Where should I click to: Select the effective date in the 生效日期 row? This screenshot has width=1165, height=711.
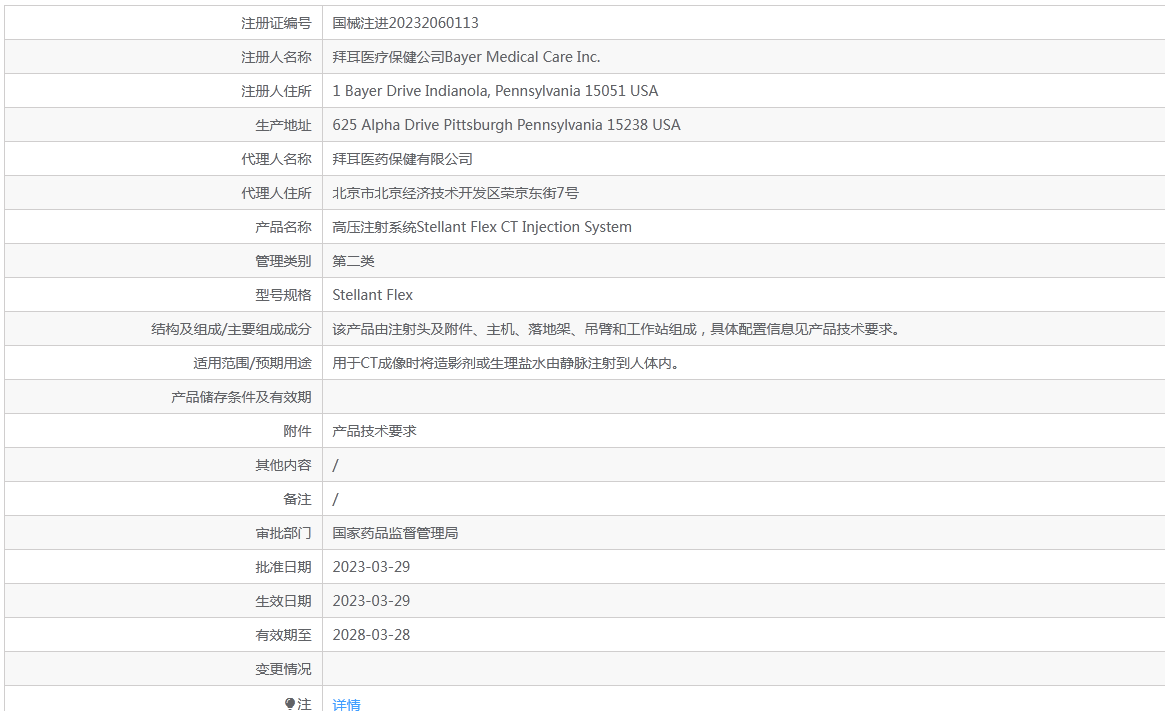click(x=371, y=601)
